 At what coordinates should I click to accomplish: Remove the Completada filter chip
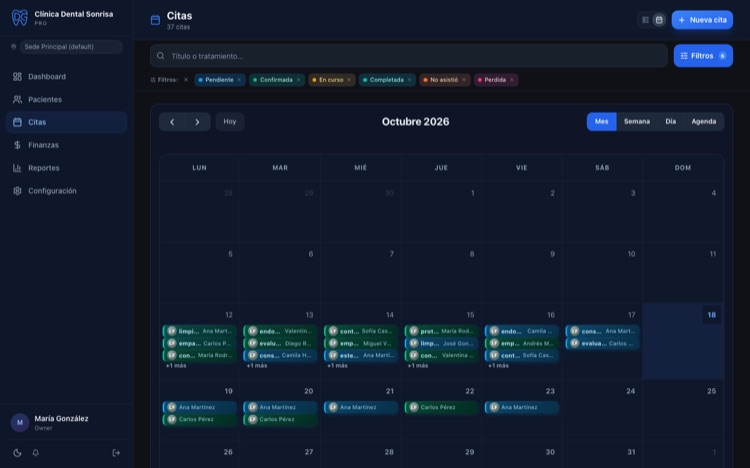(x=409, y=80)
